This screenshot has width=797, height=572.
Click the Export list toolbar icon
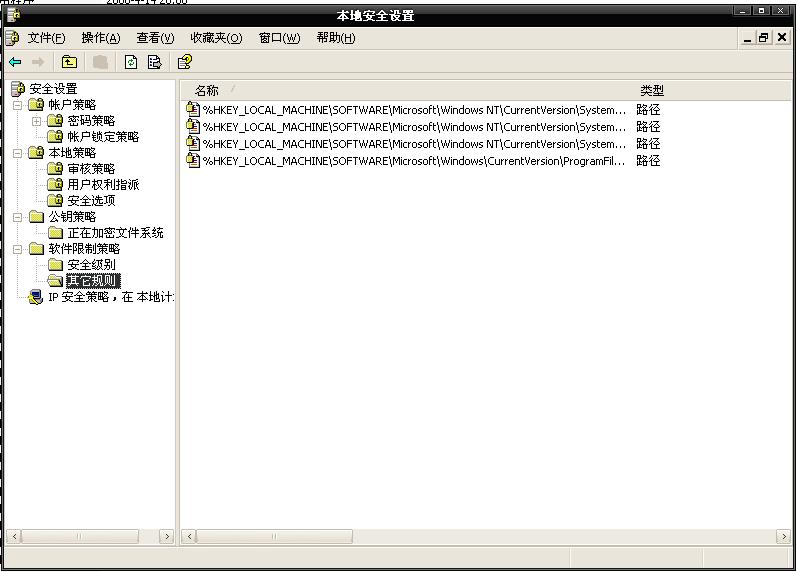click(155, 62)
